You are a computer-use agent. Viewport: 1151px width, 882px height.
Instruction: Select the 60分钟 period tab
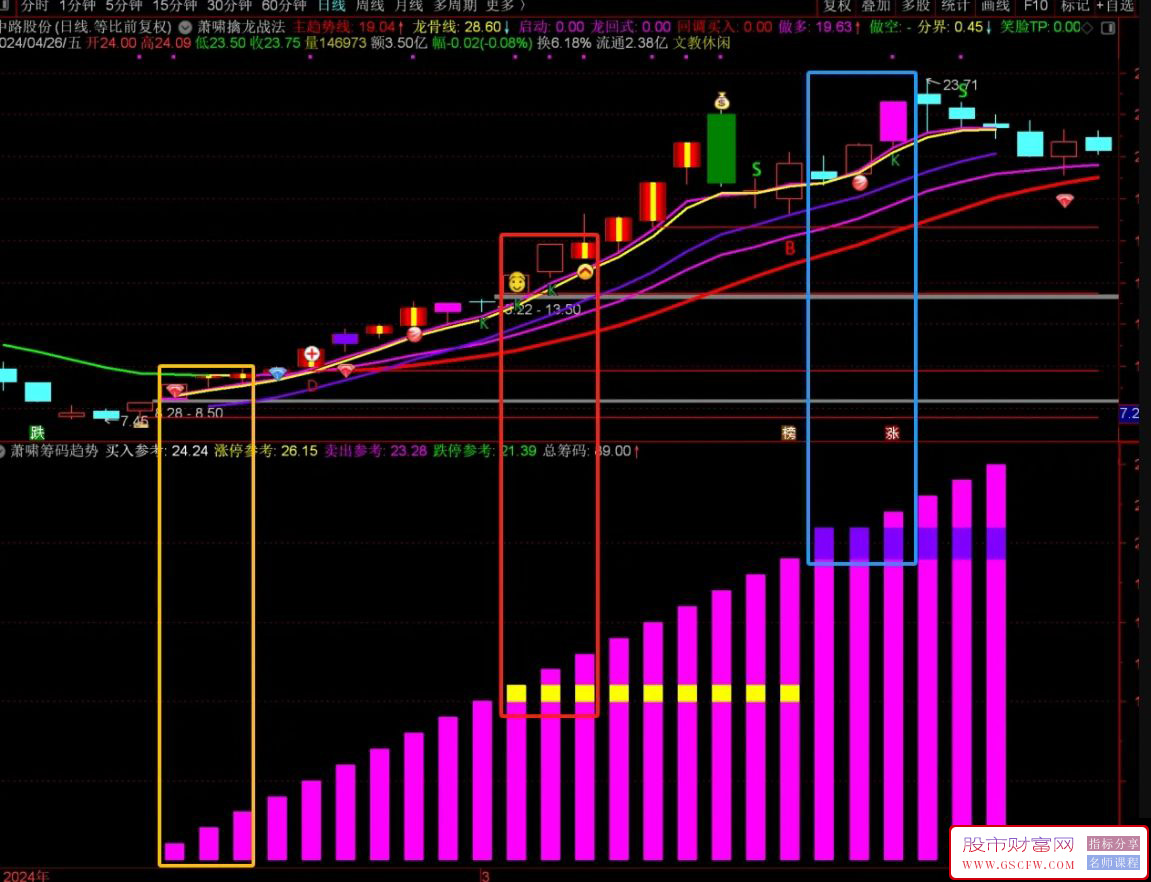283,6
